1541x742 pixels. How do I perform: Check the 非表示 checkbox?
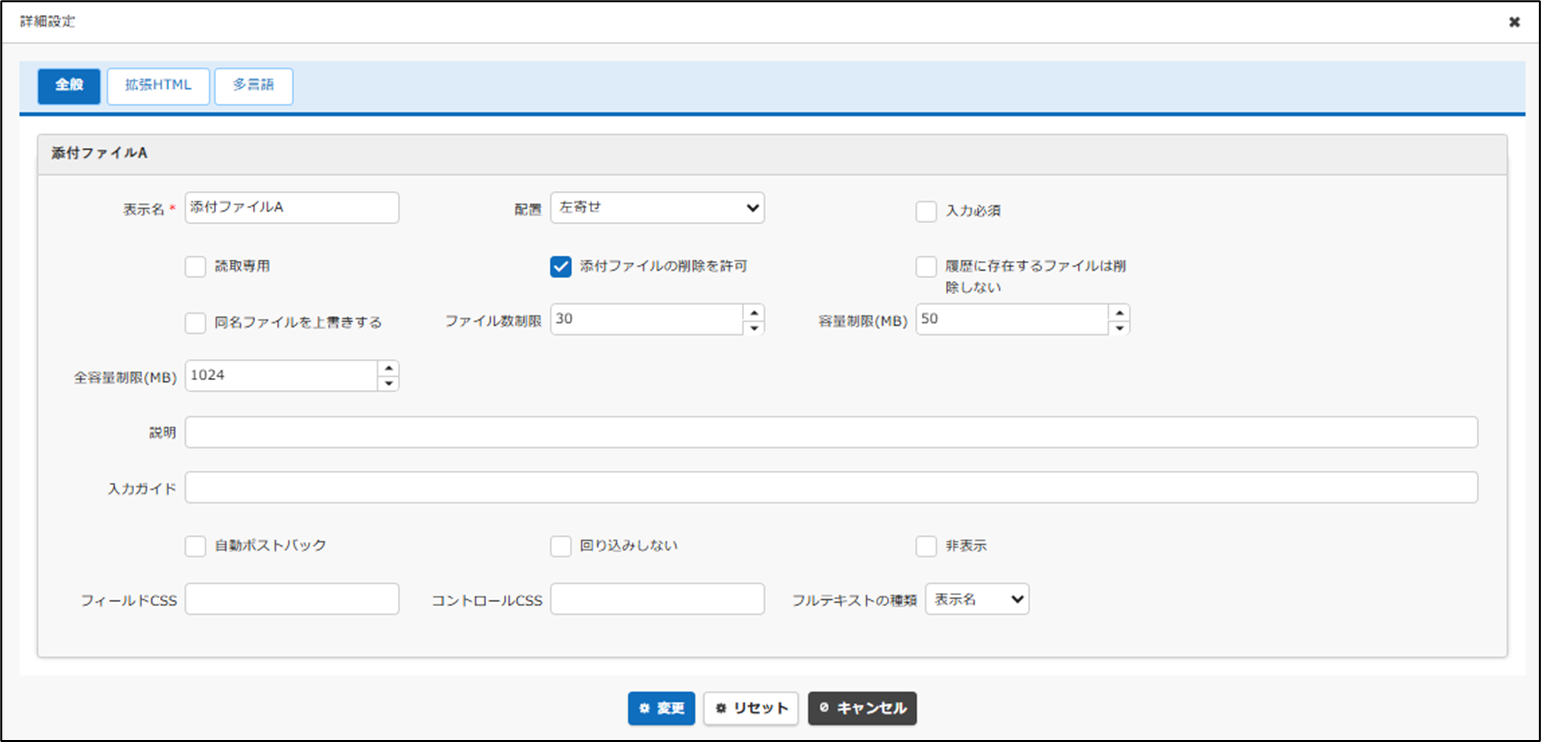pos(926,546)
